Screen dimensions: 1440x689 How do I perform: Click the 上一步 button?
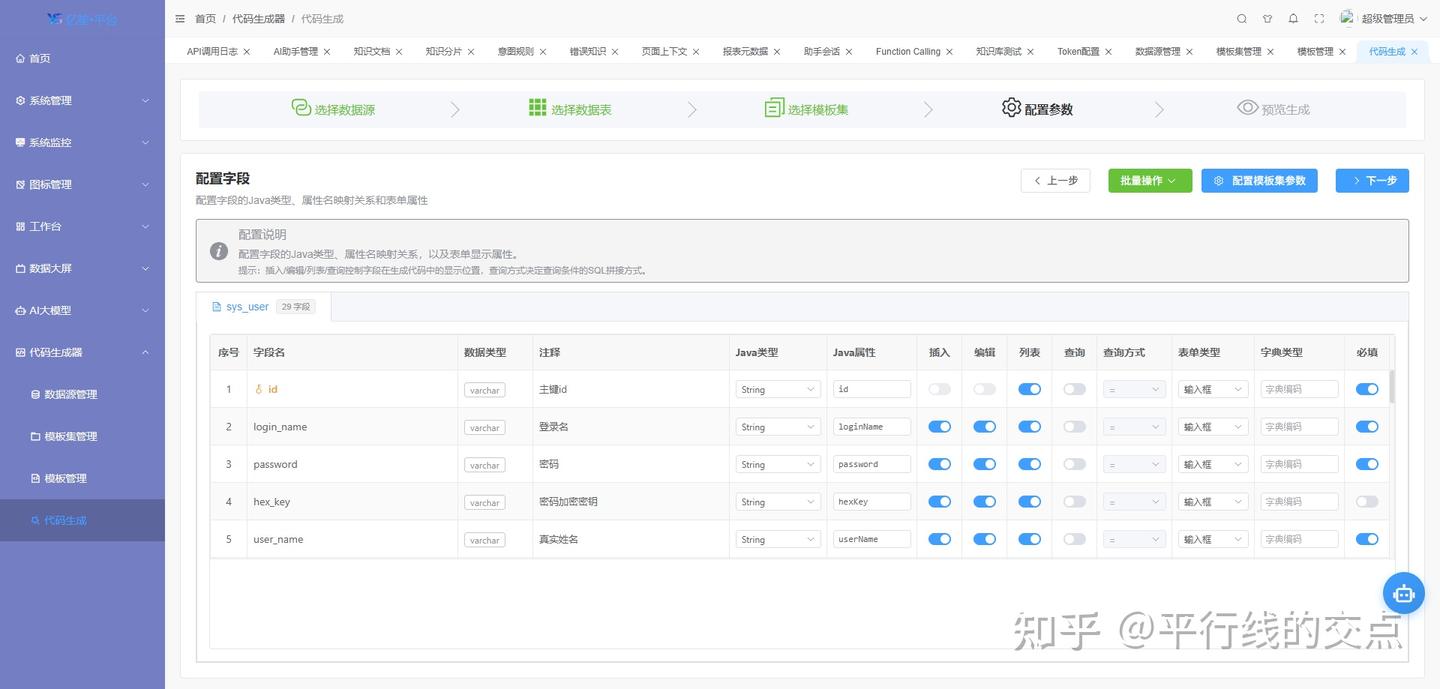click(1055, 181)
